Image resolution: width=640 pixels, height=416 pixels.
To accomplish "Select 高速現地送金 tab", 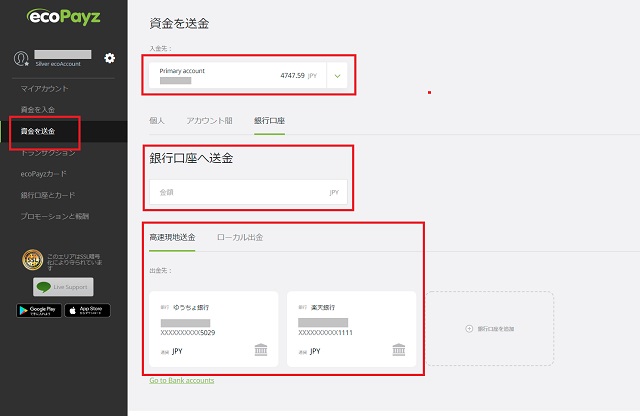I will click(x=172, y=237).
